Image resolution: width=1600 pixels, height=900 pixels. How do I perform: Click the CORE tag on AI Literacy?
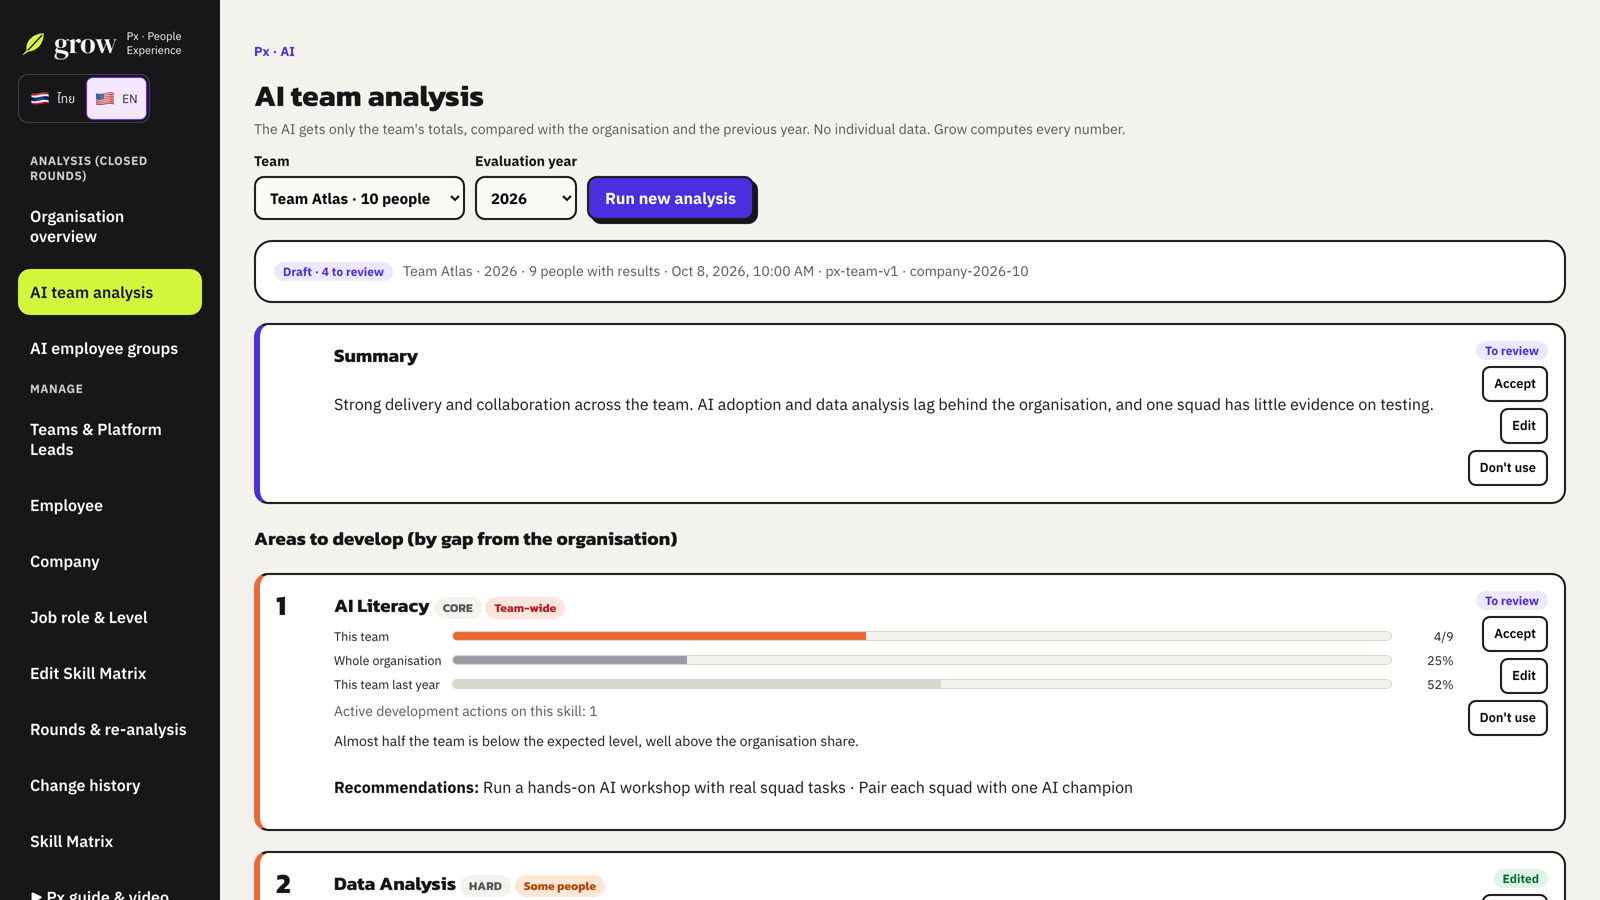pyautogui.click(x=457, y=608)
